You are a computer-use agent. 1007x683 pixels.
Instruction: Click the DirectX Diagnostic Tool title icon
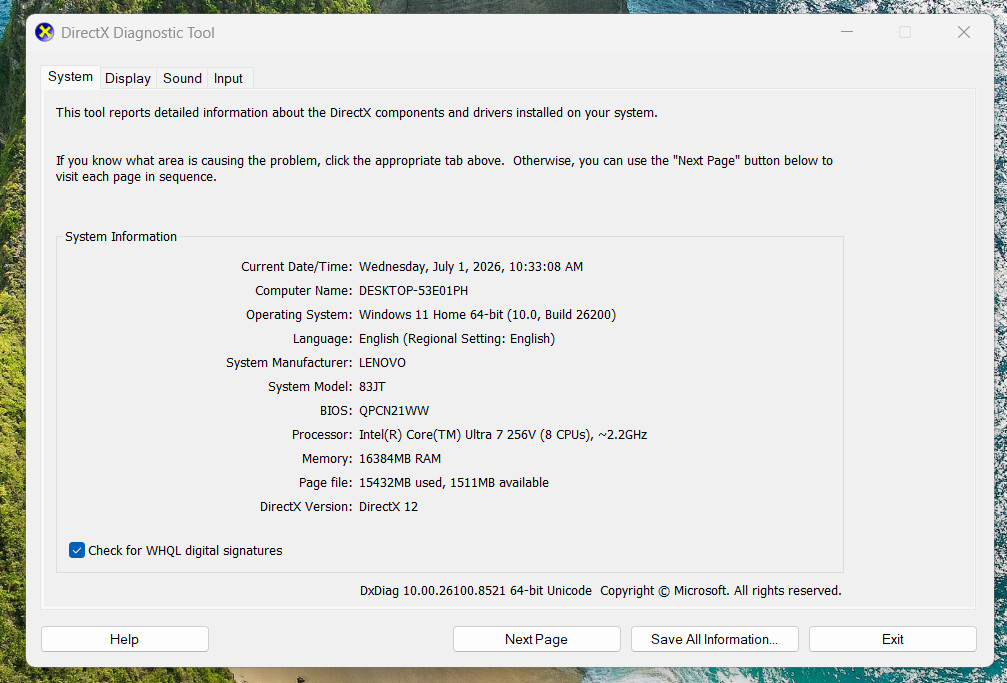point(44,32)
